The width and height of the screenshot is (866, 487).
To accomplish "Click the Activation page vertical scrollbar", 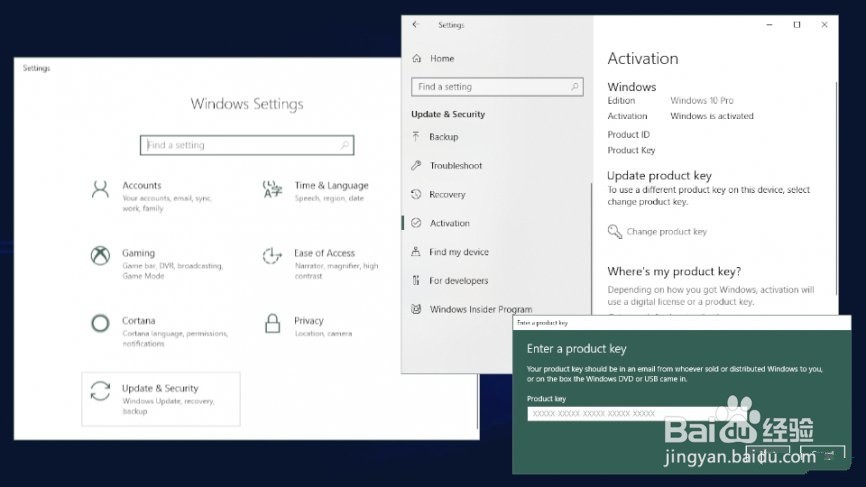I will pyautogui.click(x=836, y=188).
